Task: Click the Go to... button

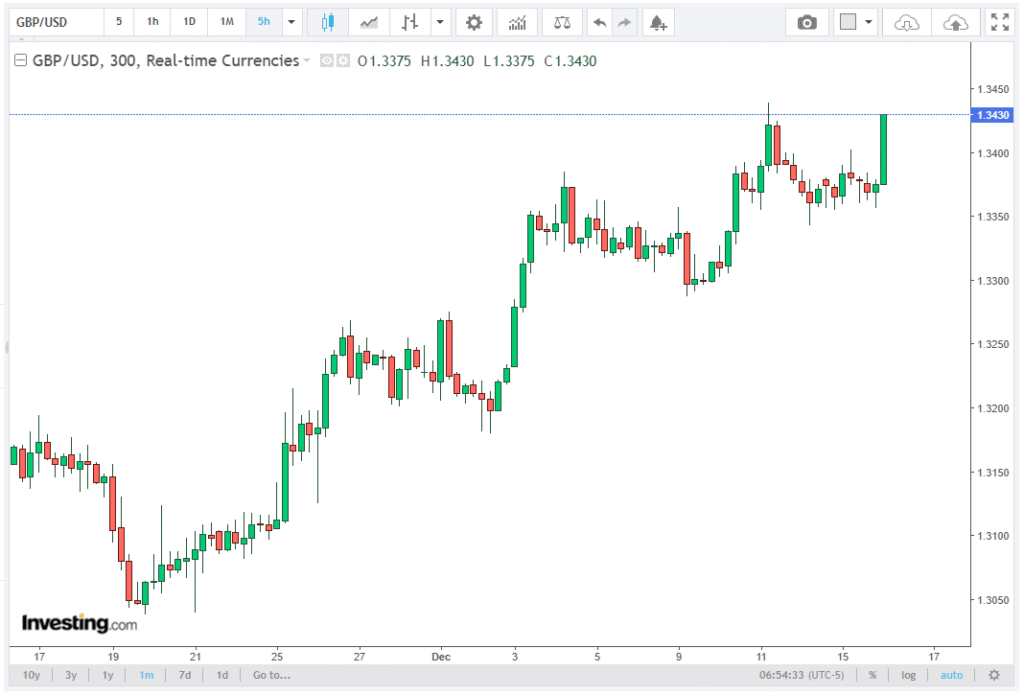Action: pyautogui.click(x=271, y=675)
